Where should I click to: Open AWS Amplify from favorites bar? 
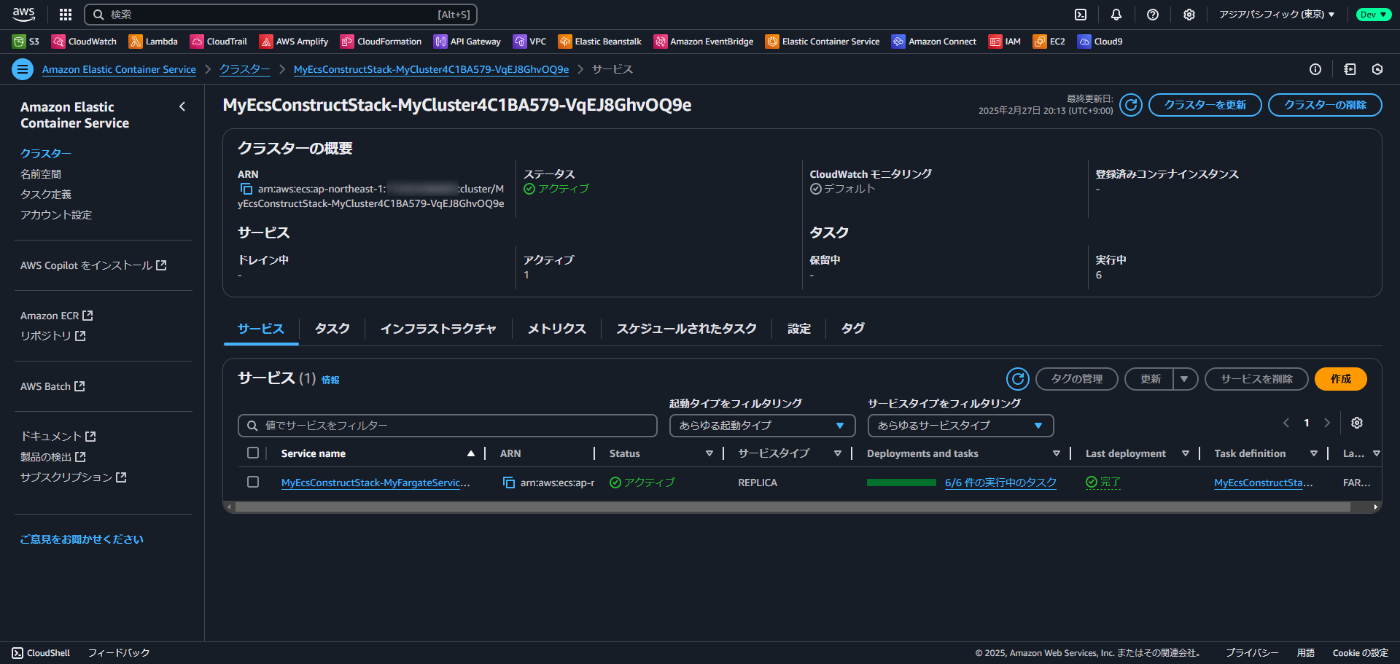coord(295,41)
